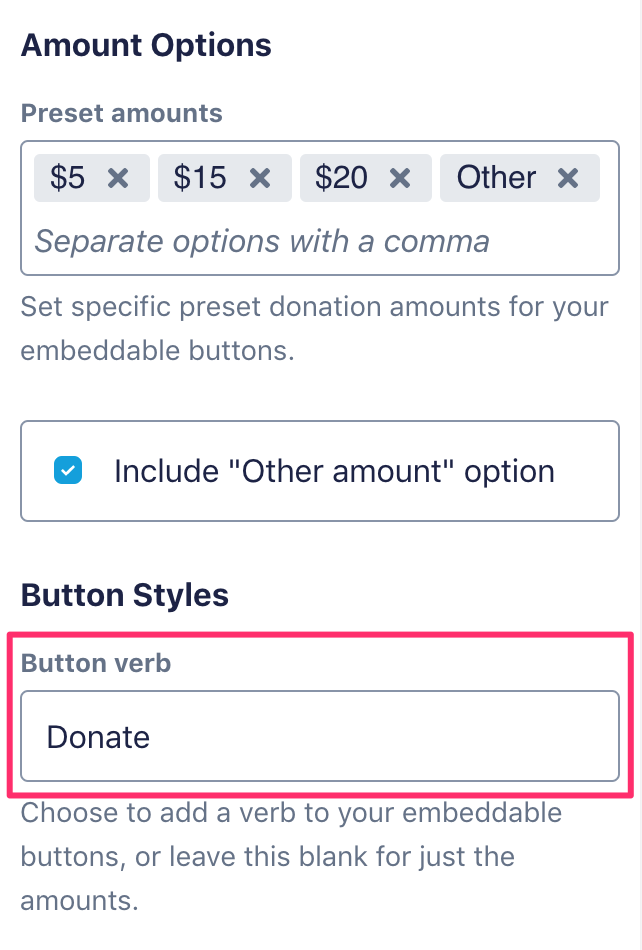The width and height of the screenshot is (642, 950).
Task: Click the Include "Other amount" option label
Action: (x=334, y=471)
